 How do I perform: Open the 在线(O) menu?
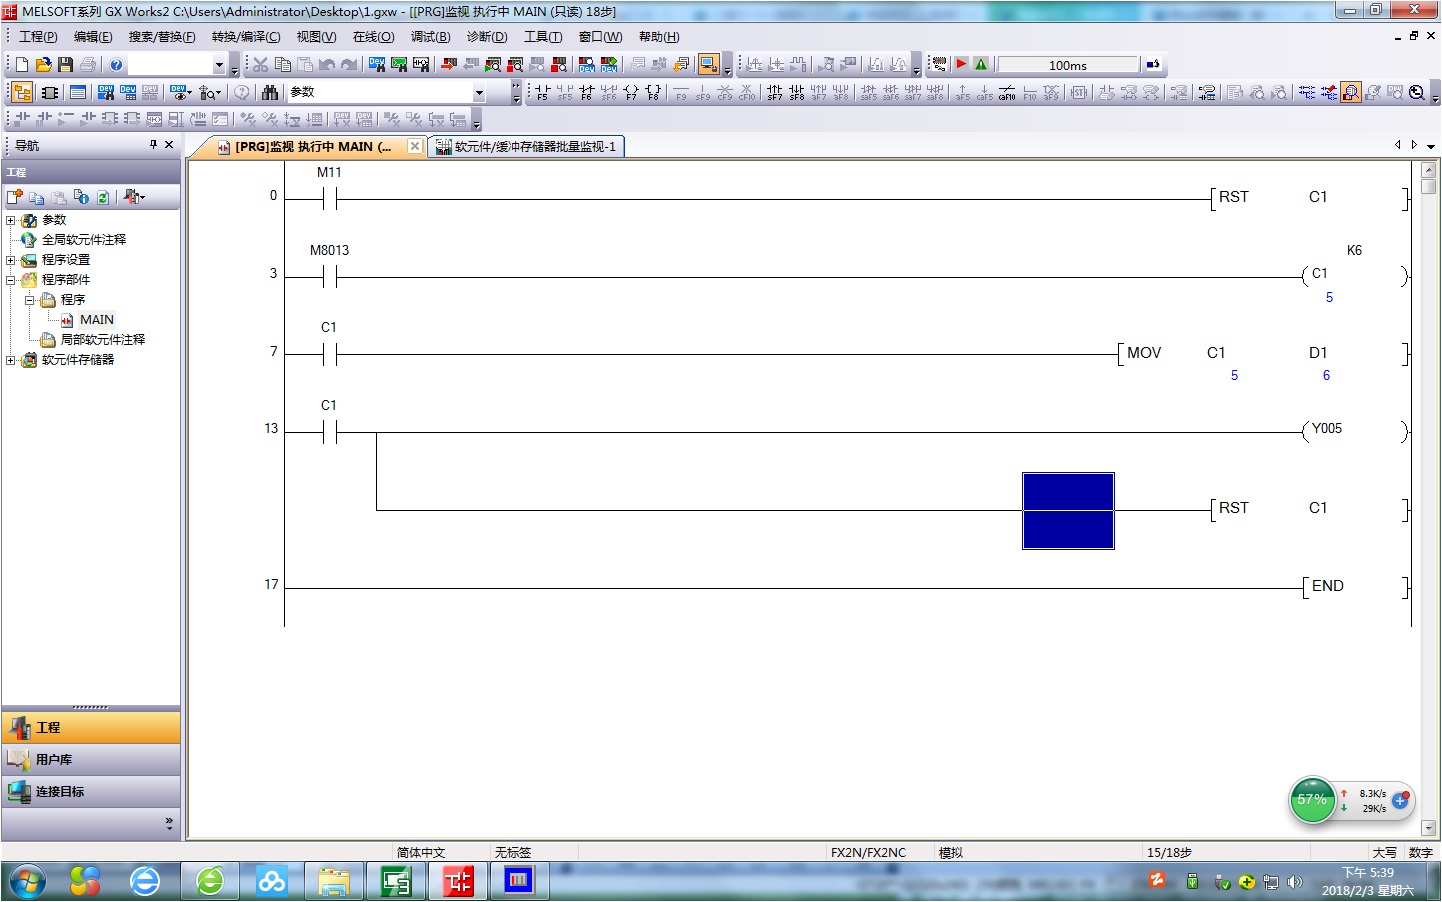(373, 37)
